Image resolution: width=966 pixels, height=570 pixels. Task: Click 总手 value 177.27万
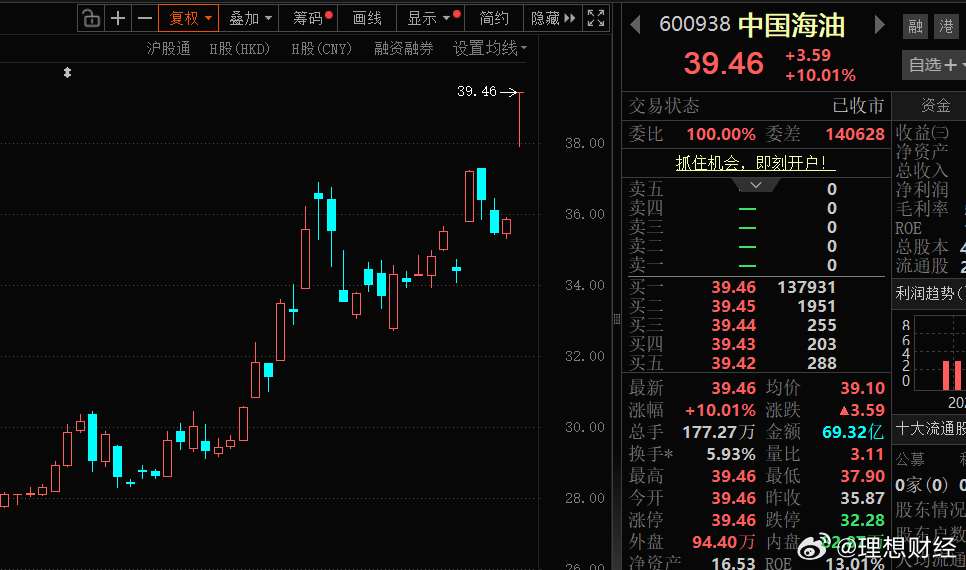pos(718,432)
